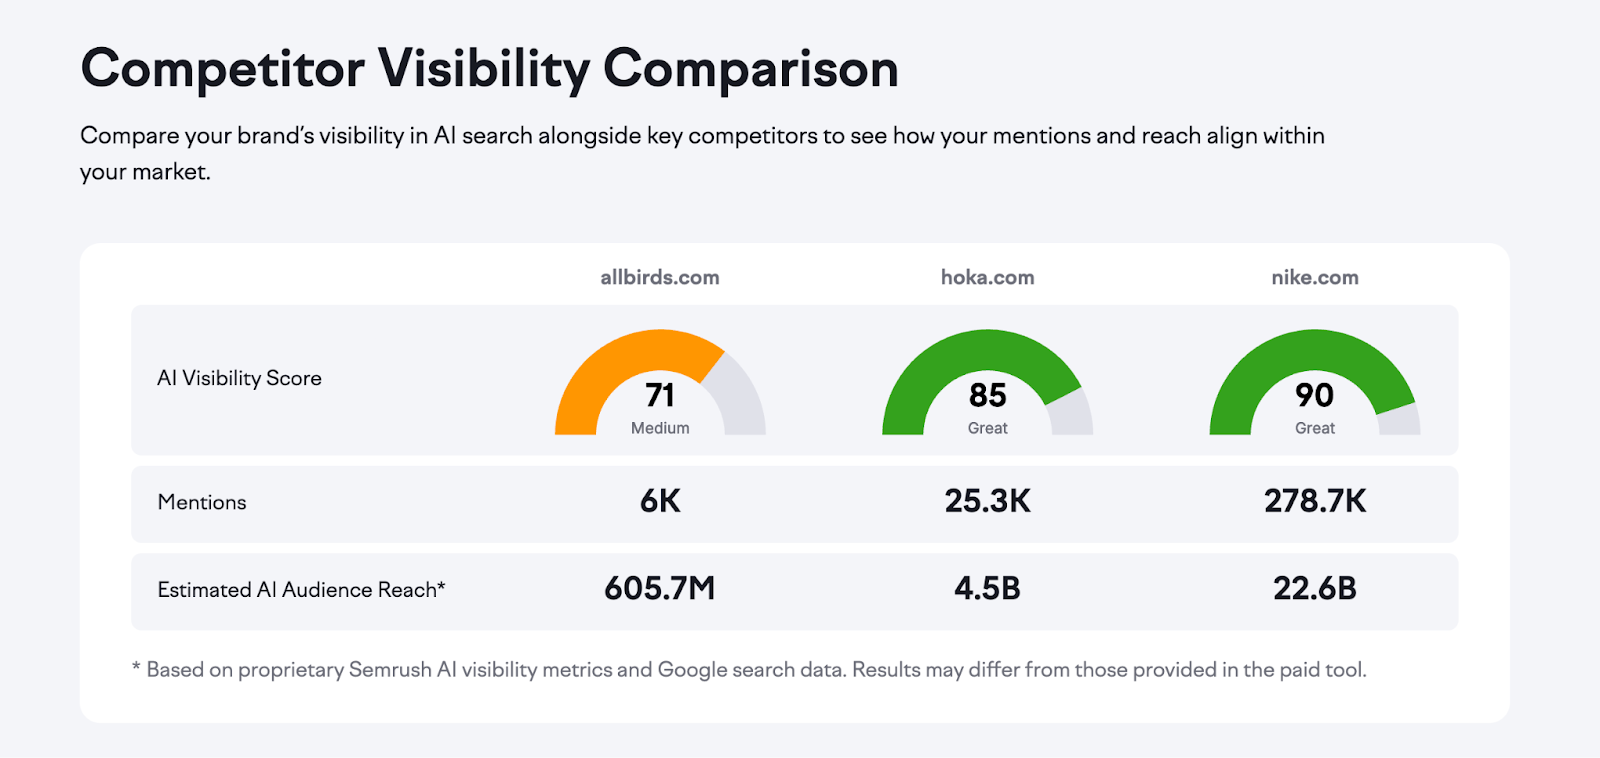1600x758 pixels.
Task: Click the 6K mentions value for allbirds
Action: point(660,502)
